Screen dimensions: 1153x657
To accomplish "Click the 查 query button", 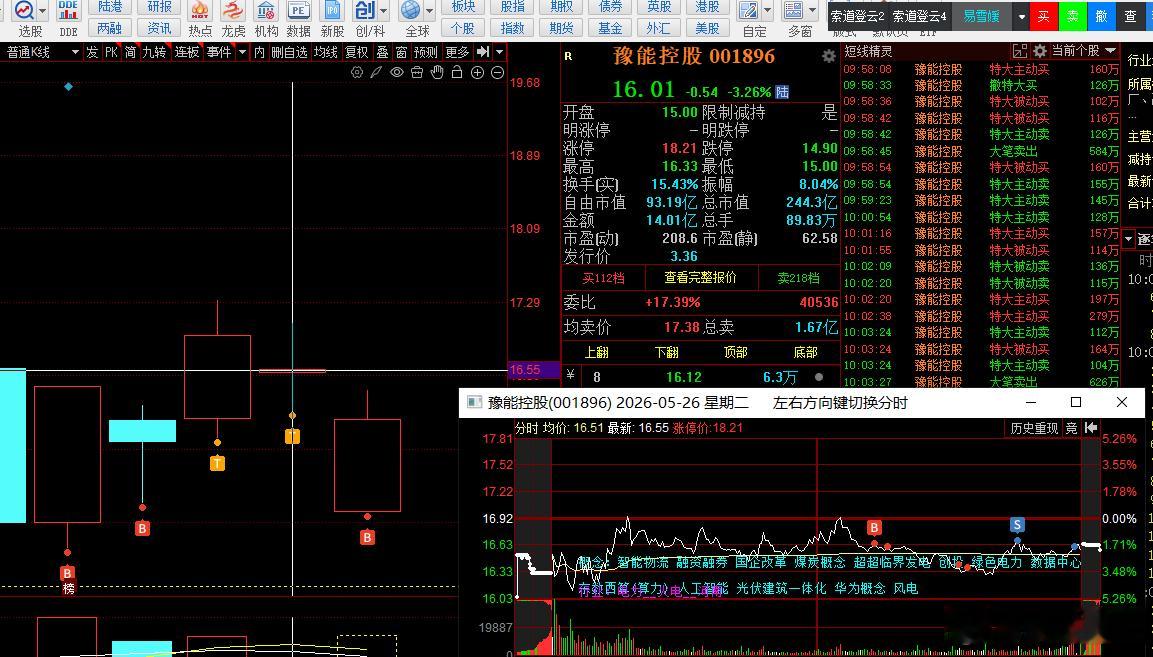I will pyautogui.click(x=1131, y=16).
